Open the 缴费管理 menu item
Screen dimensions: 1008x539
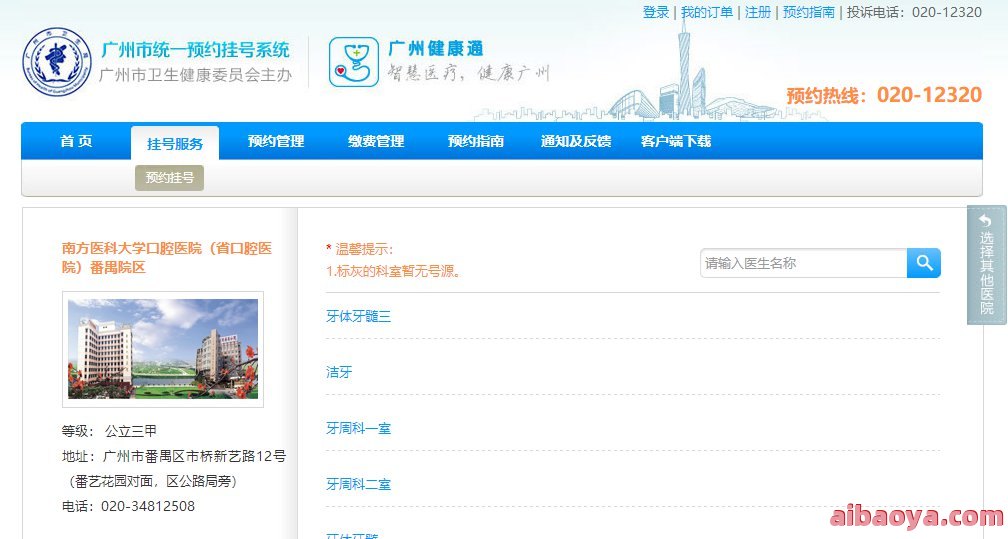click(376, 141)
